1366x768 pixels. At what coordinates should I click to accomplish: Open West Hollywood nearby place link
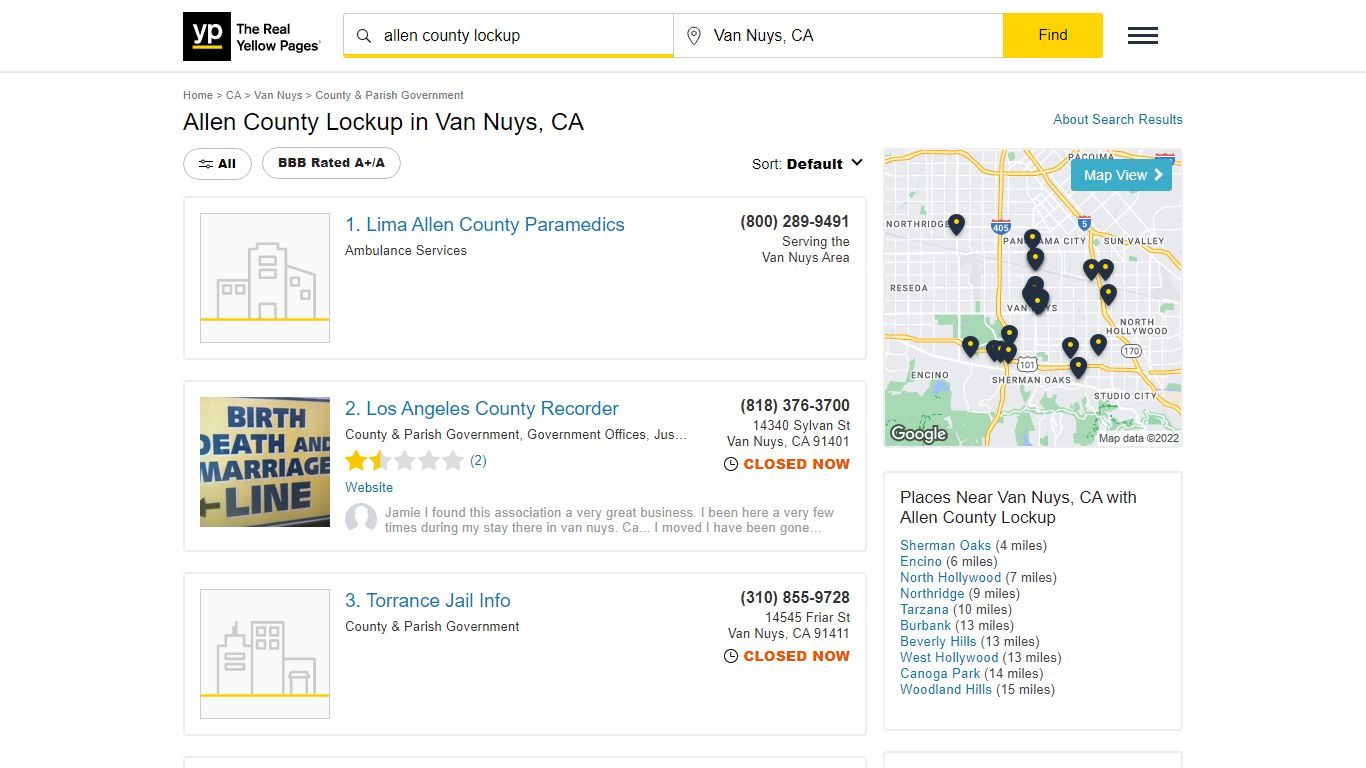point(949,658)
